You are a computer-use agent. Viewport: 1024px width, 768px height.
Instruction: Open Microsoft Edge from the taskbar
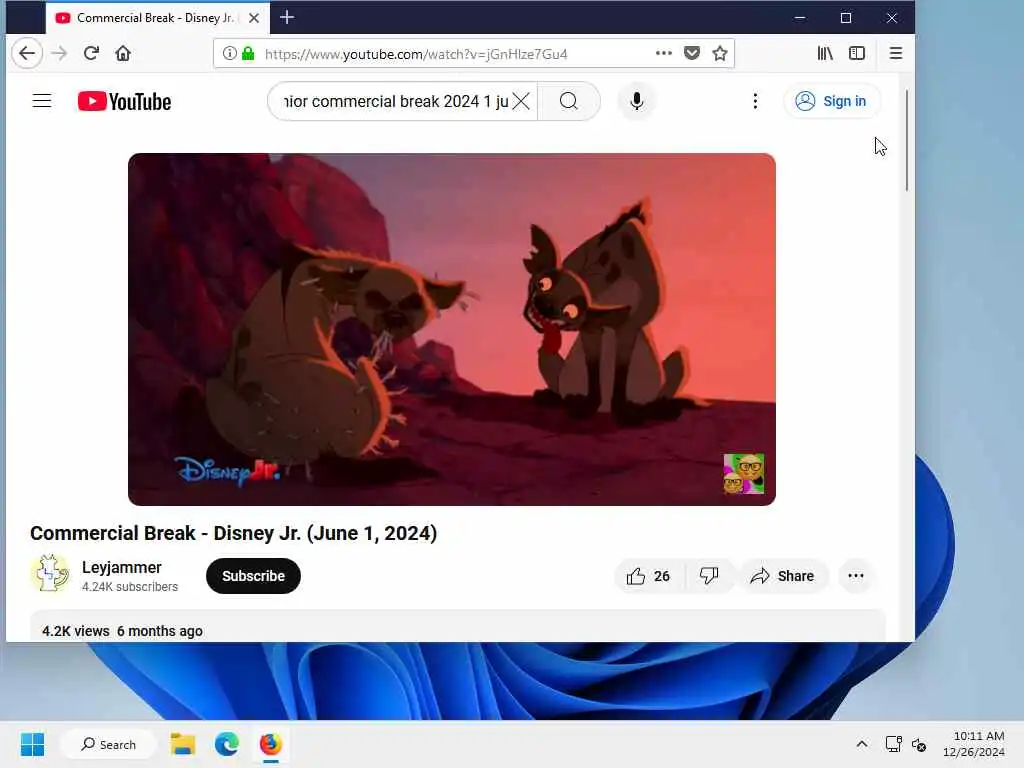(x=227, y=744)
